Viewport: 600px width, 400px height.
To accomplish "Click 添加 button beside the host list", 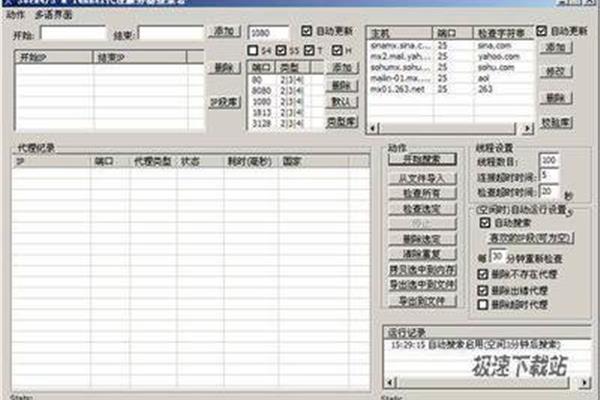I will 556,47.
